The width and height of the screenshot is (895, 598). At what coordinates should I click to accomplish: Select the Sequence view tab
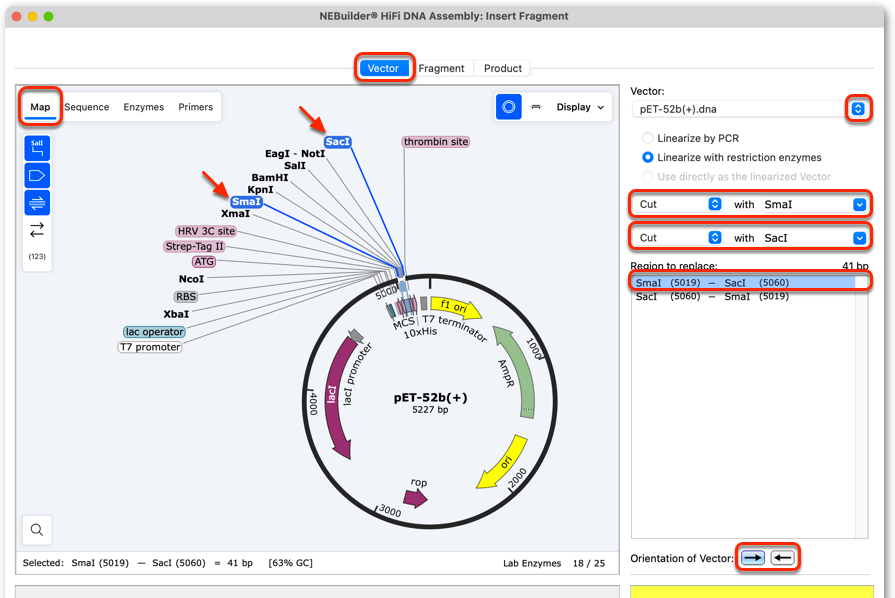click(x=87, y=107)
